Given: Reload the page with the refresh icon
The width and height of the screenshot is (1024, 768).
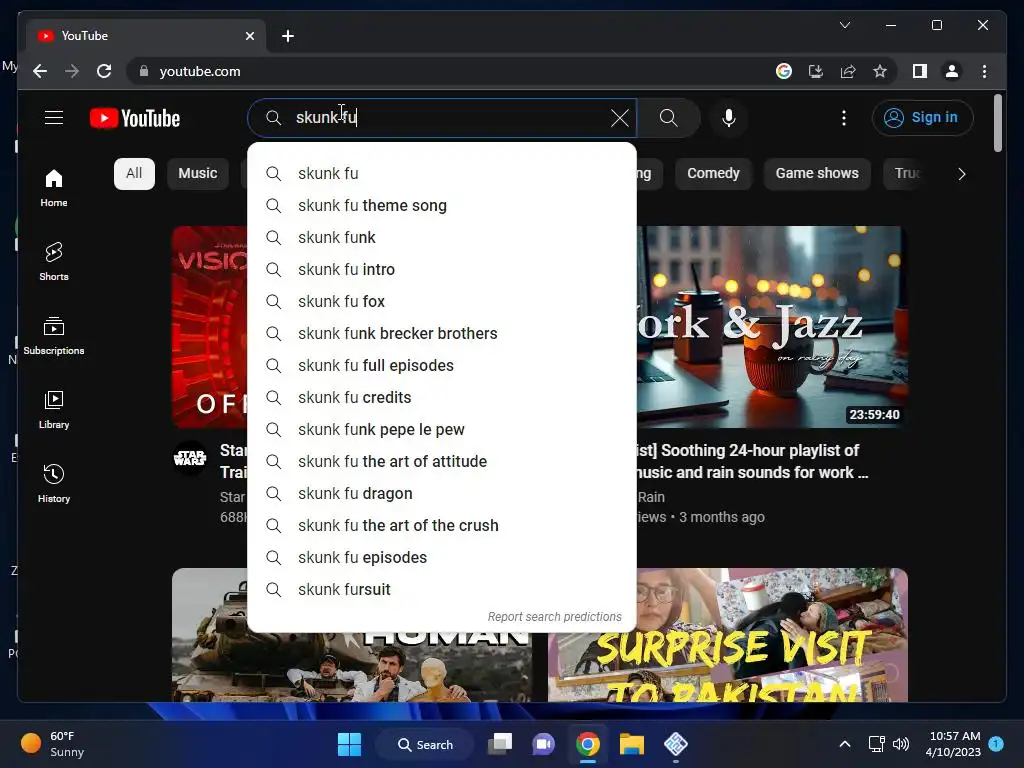Looking at the screenshot, I should [104, 71].
